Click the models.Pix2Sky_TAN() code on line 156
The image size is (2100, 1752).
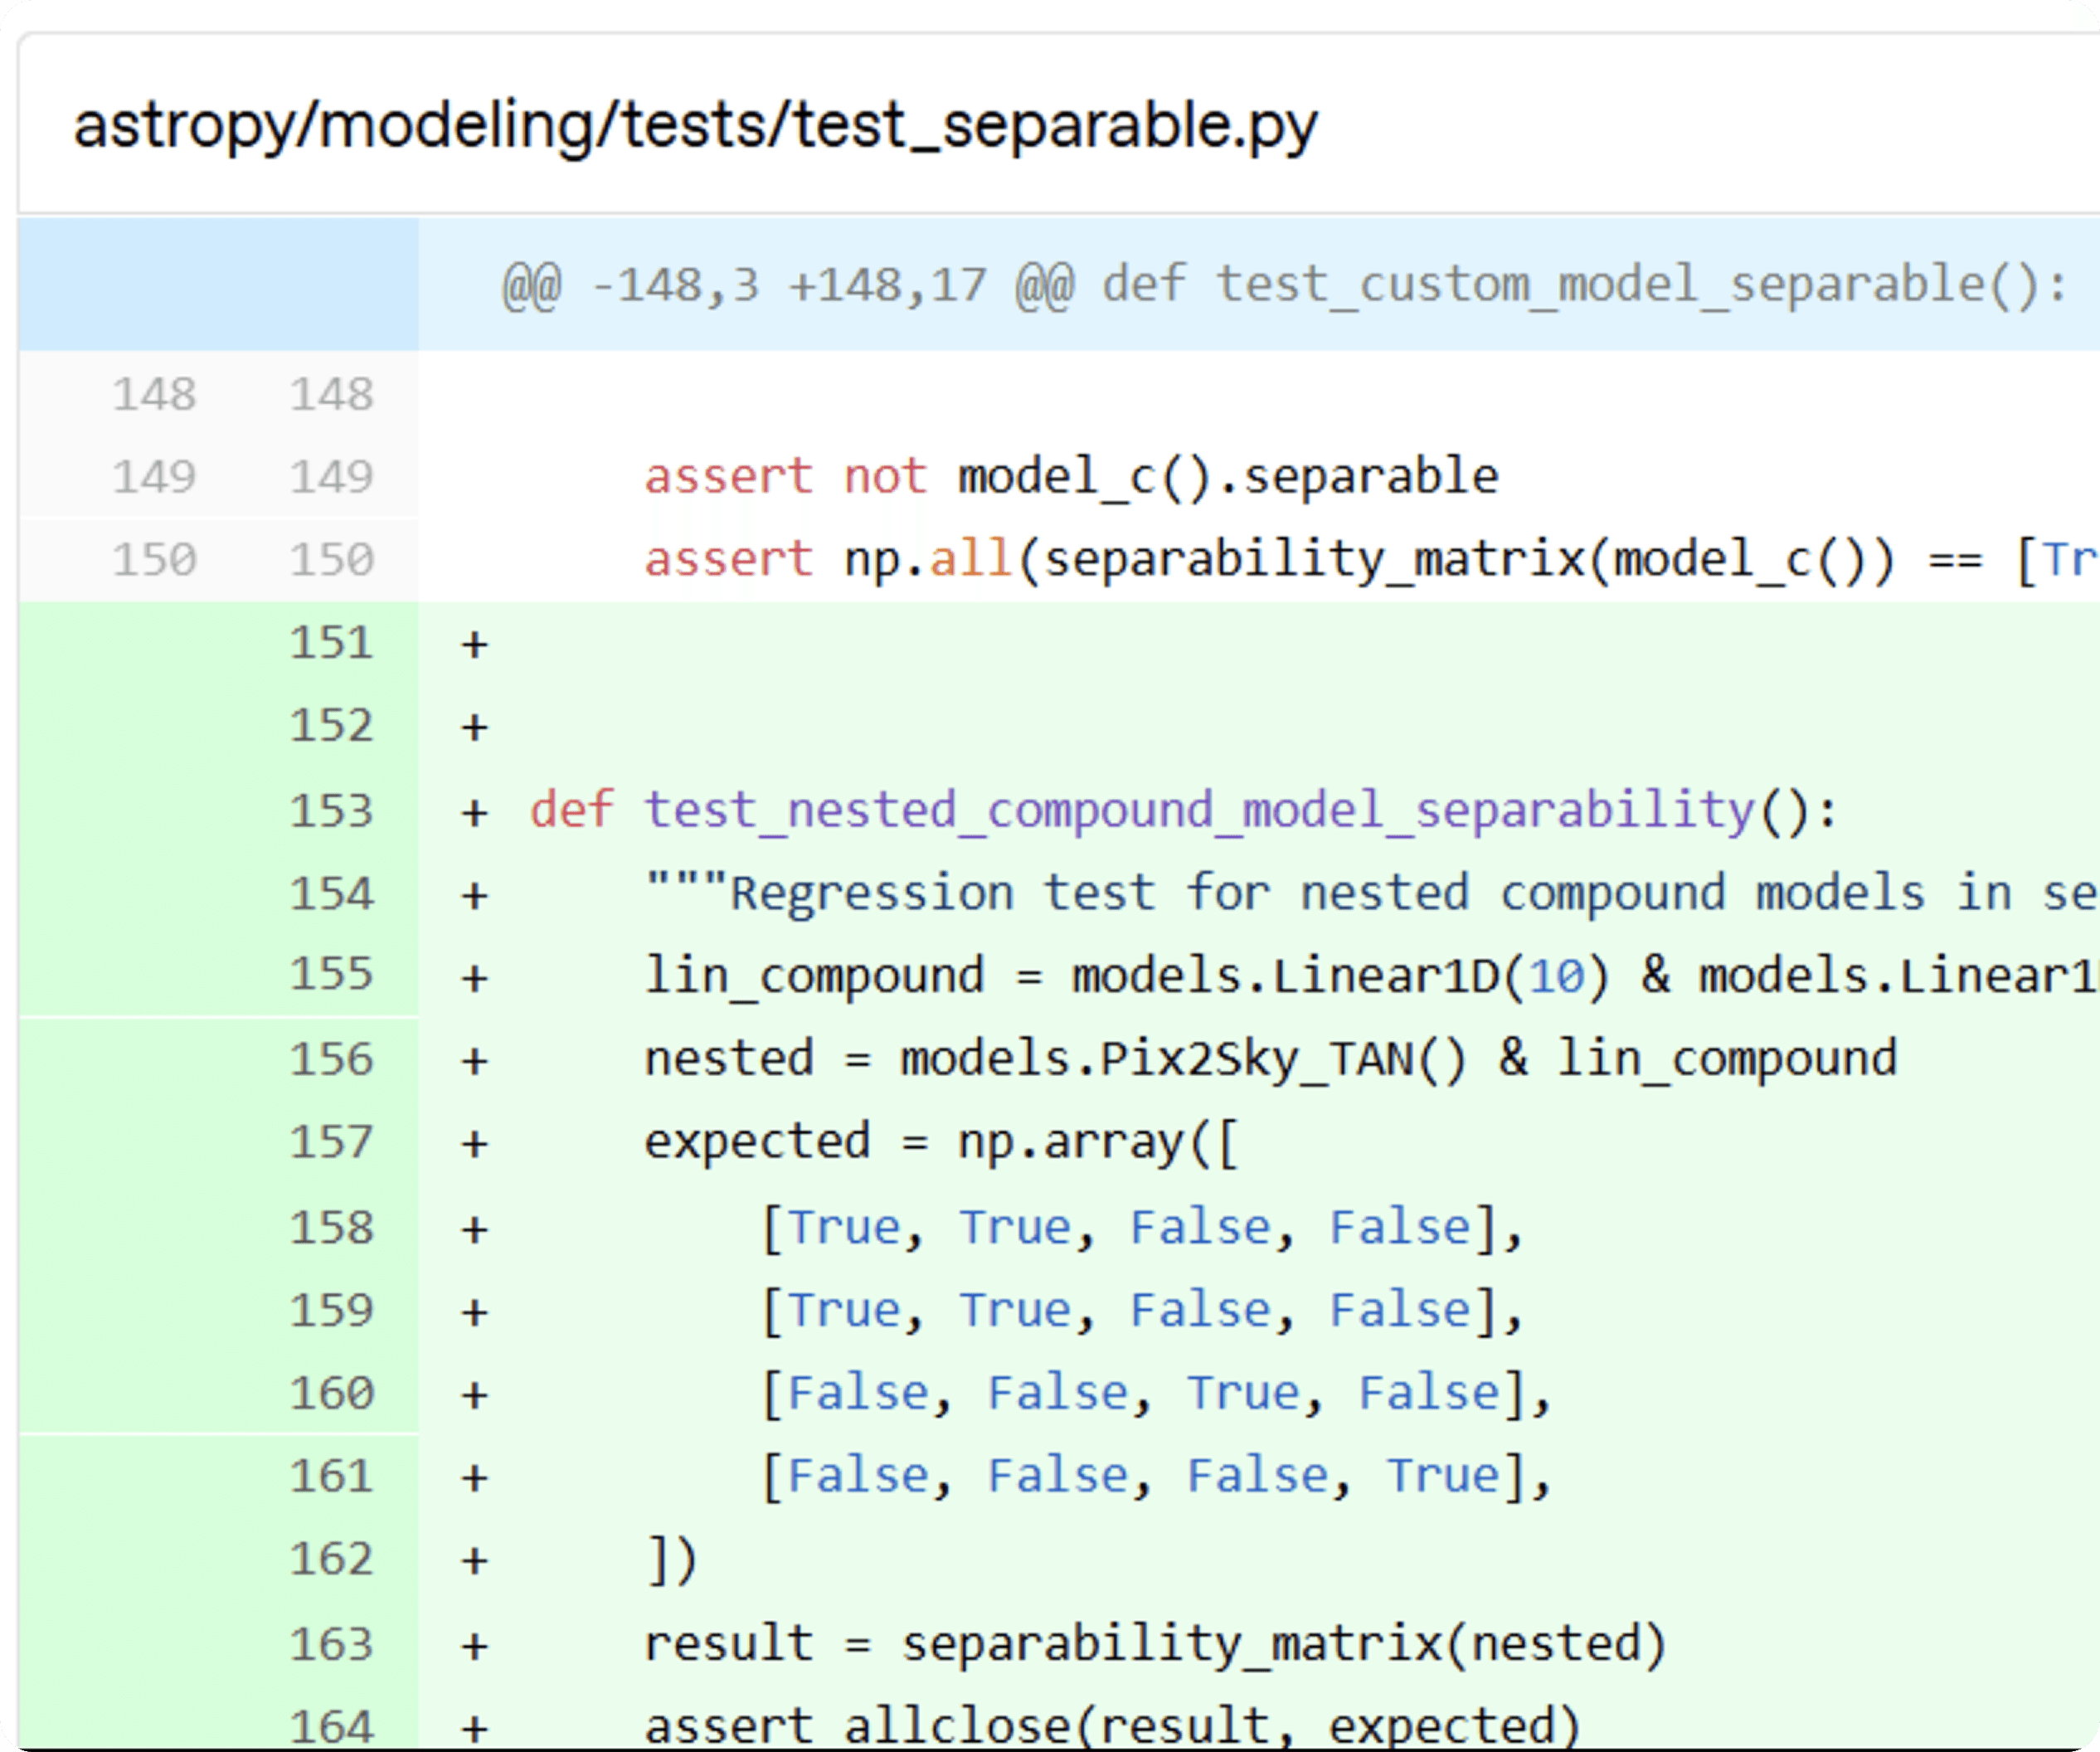[x=1182, y=1059]
